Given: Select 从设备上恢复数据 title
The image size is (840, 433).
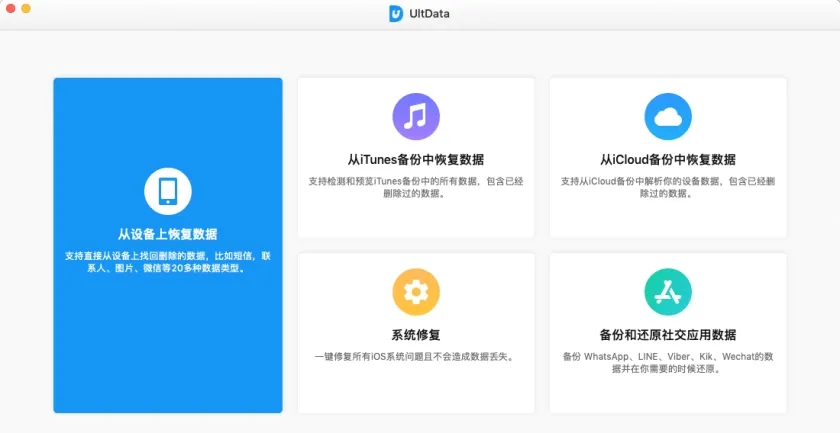Looking at the screenshot, I should 167,235.
